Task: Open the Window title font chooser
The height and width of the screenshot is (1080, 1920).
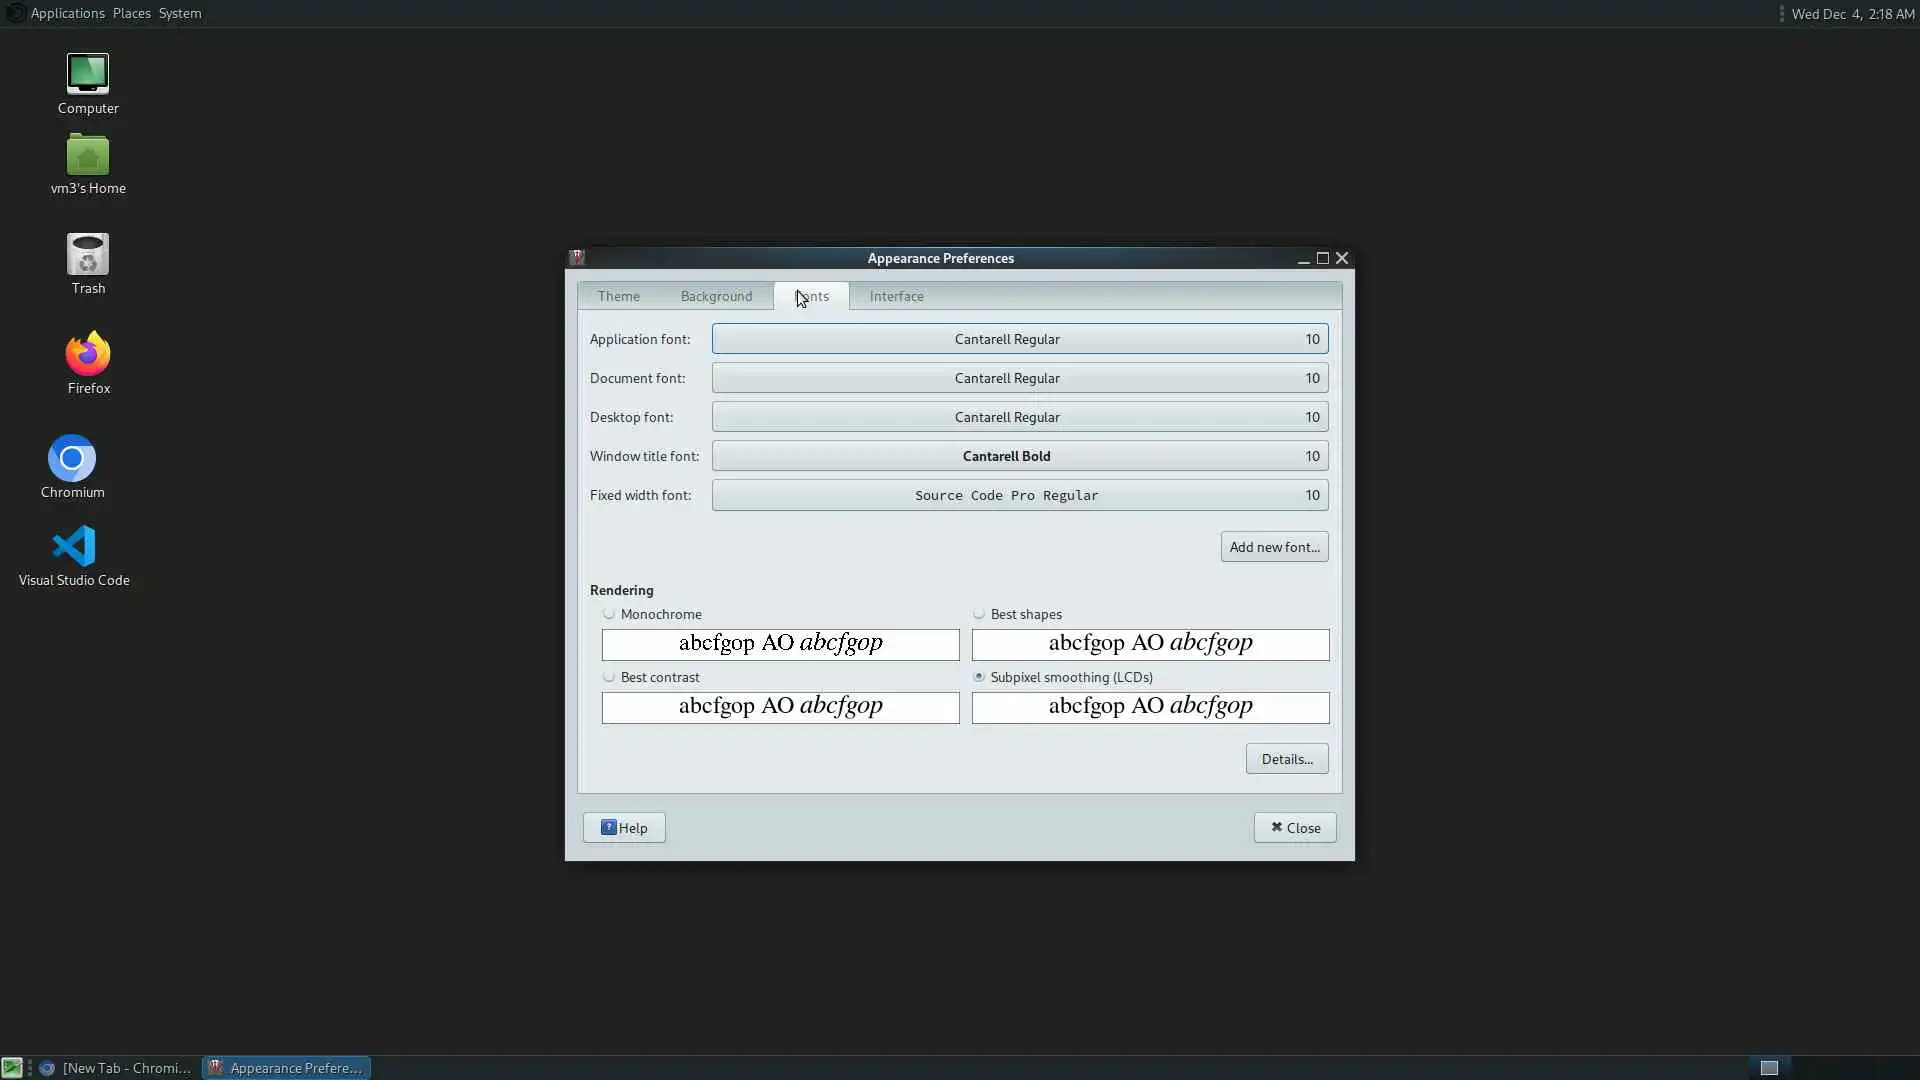Action: tap(1019, 456)
